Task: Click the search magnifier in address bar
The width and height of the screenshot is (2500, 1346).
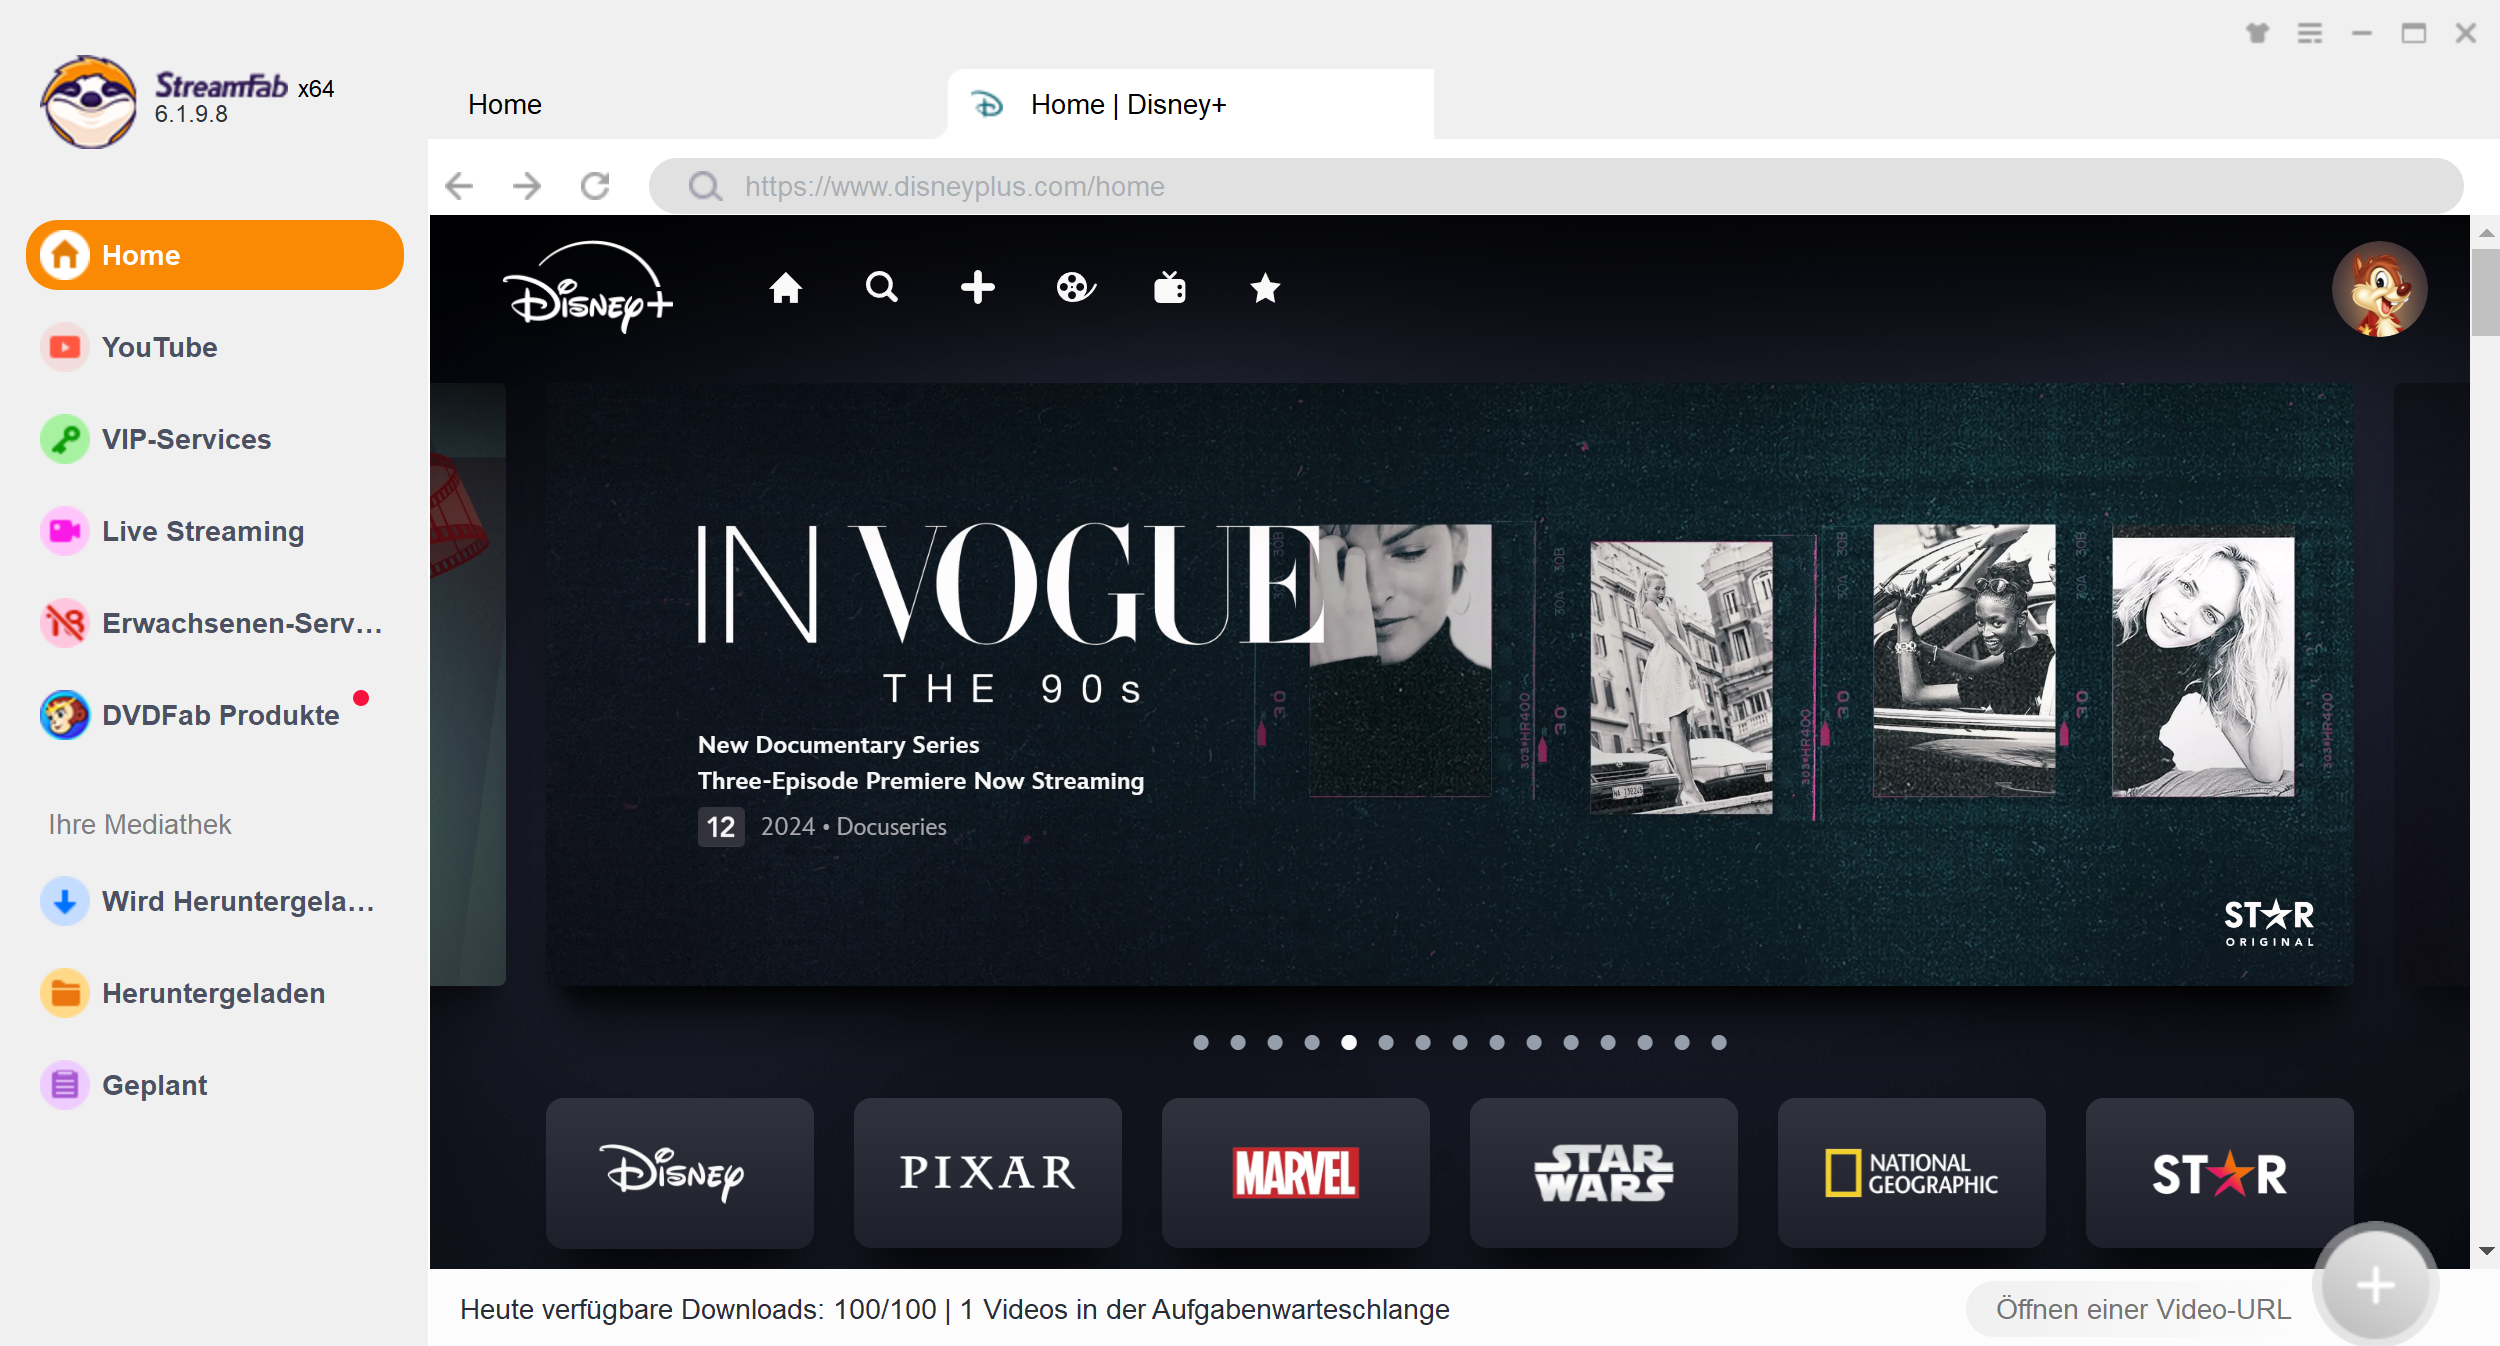Action: [705, 186]
